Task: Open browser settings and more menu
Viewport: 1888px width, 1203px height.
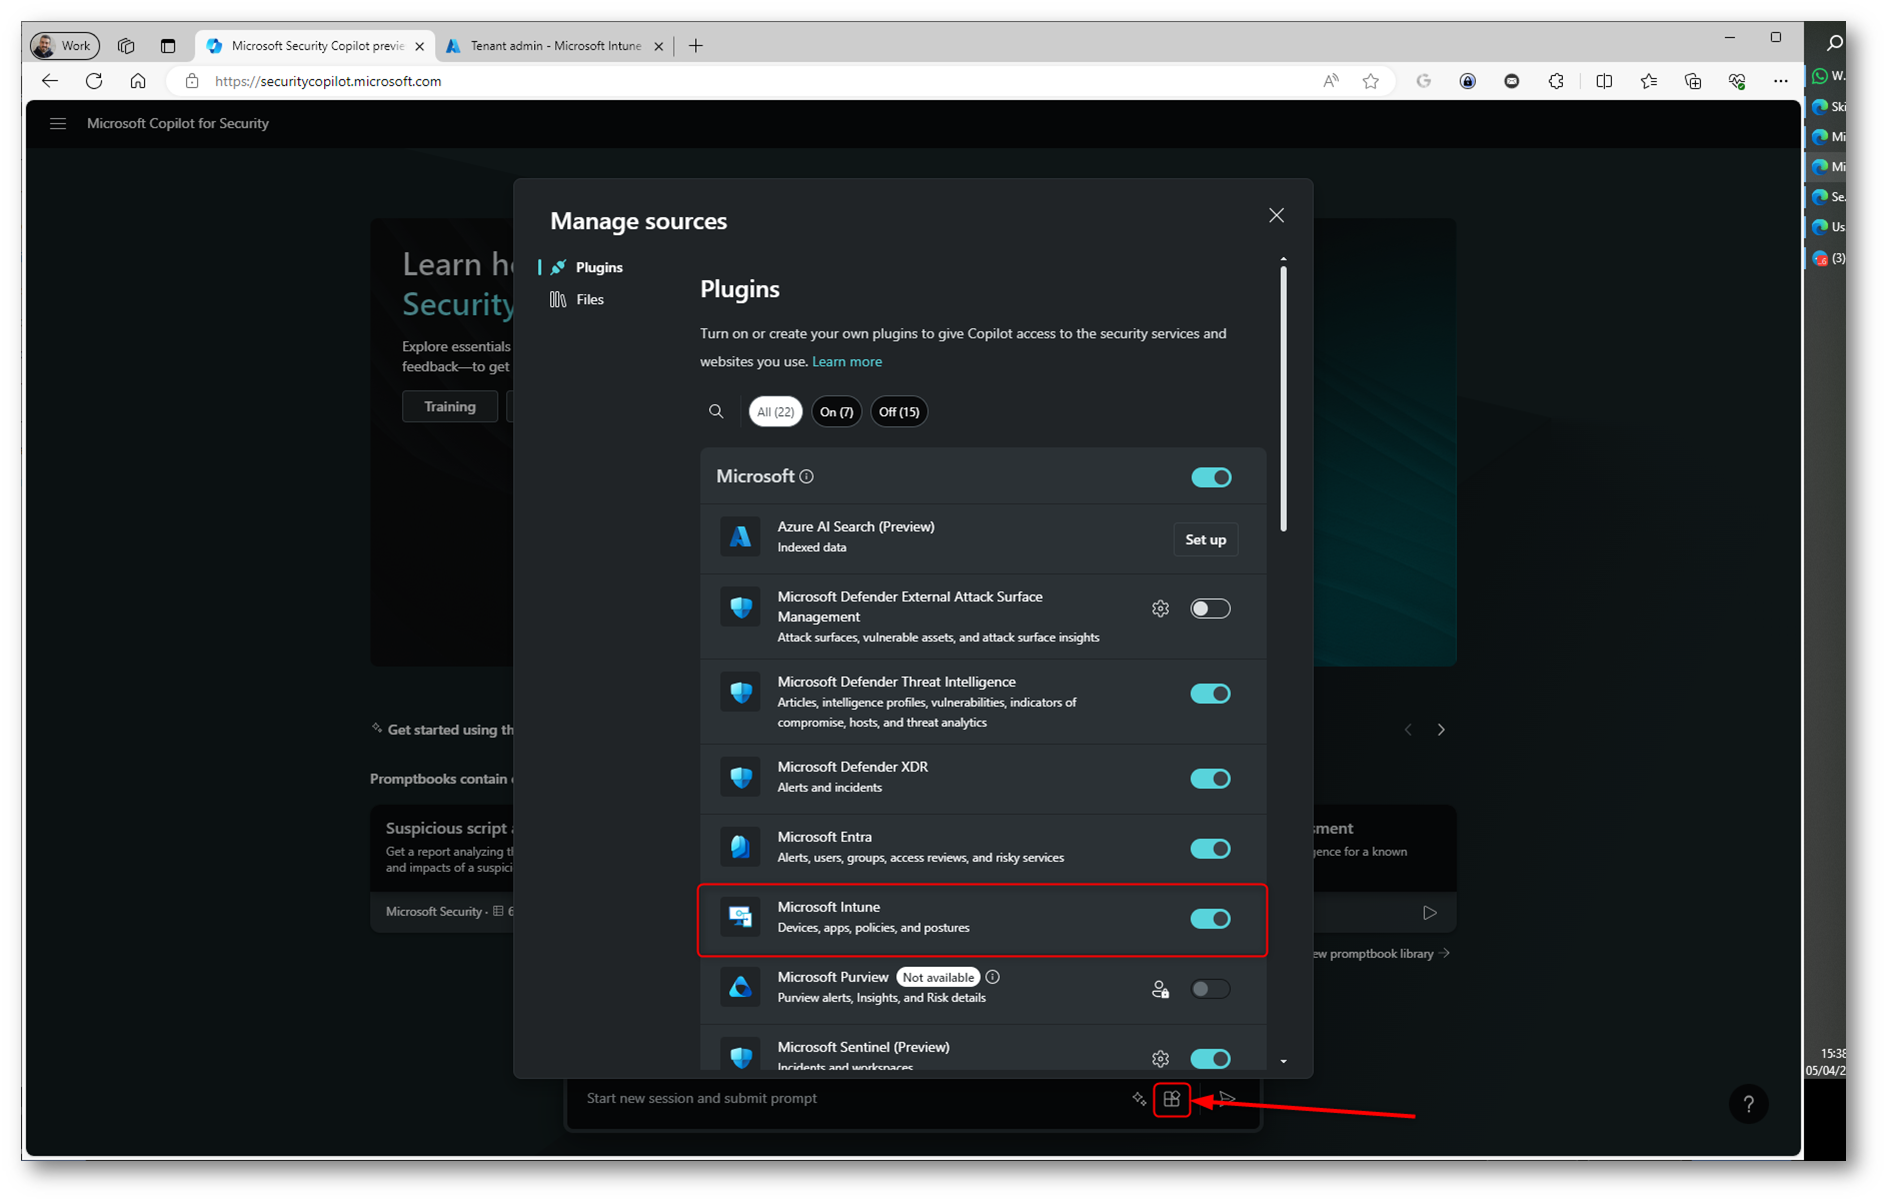Action: click(1780, 81)
